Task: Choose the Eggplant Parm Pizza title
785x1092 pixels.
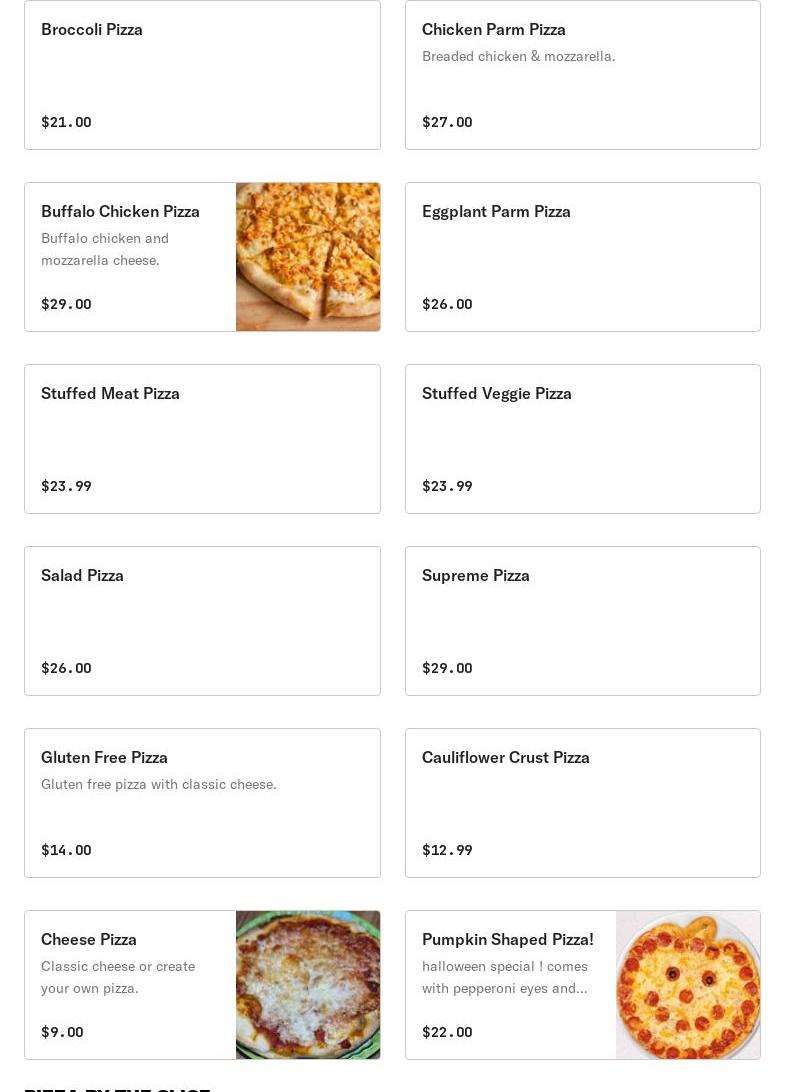Action: [496, 211]
